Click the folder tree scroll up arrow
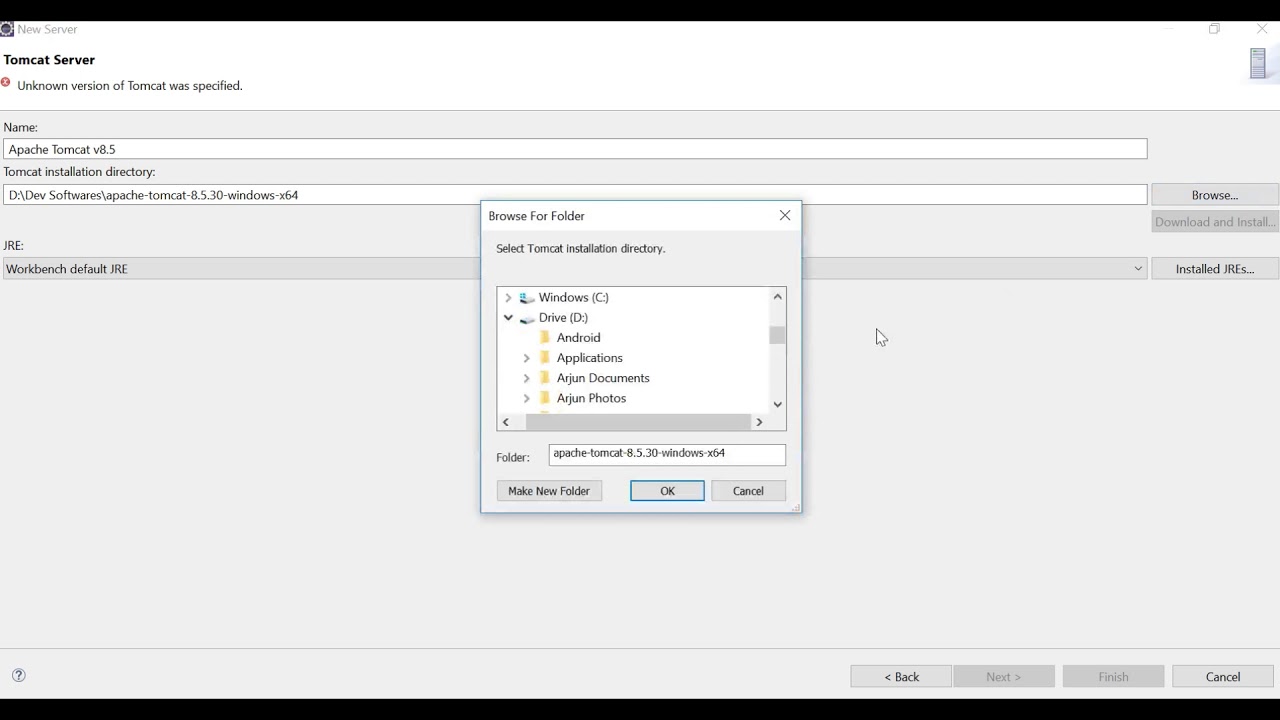 (x=777, y=296)
